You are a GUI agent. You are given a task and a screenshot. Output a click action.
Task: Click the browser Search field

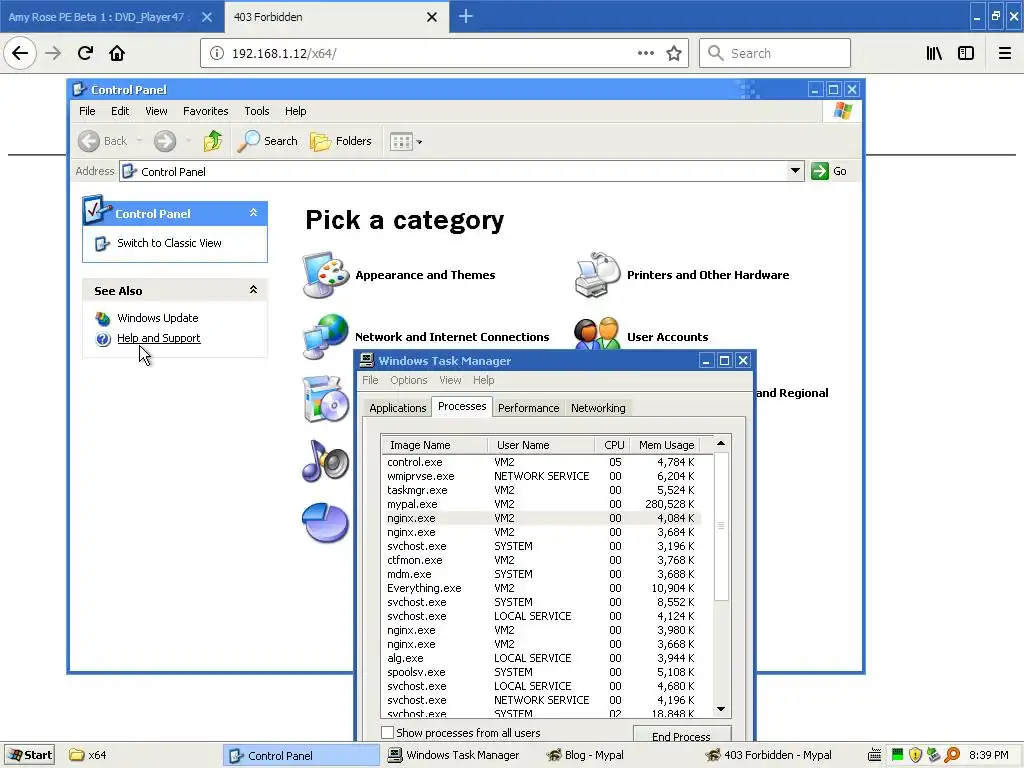click(775, 53)
